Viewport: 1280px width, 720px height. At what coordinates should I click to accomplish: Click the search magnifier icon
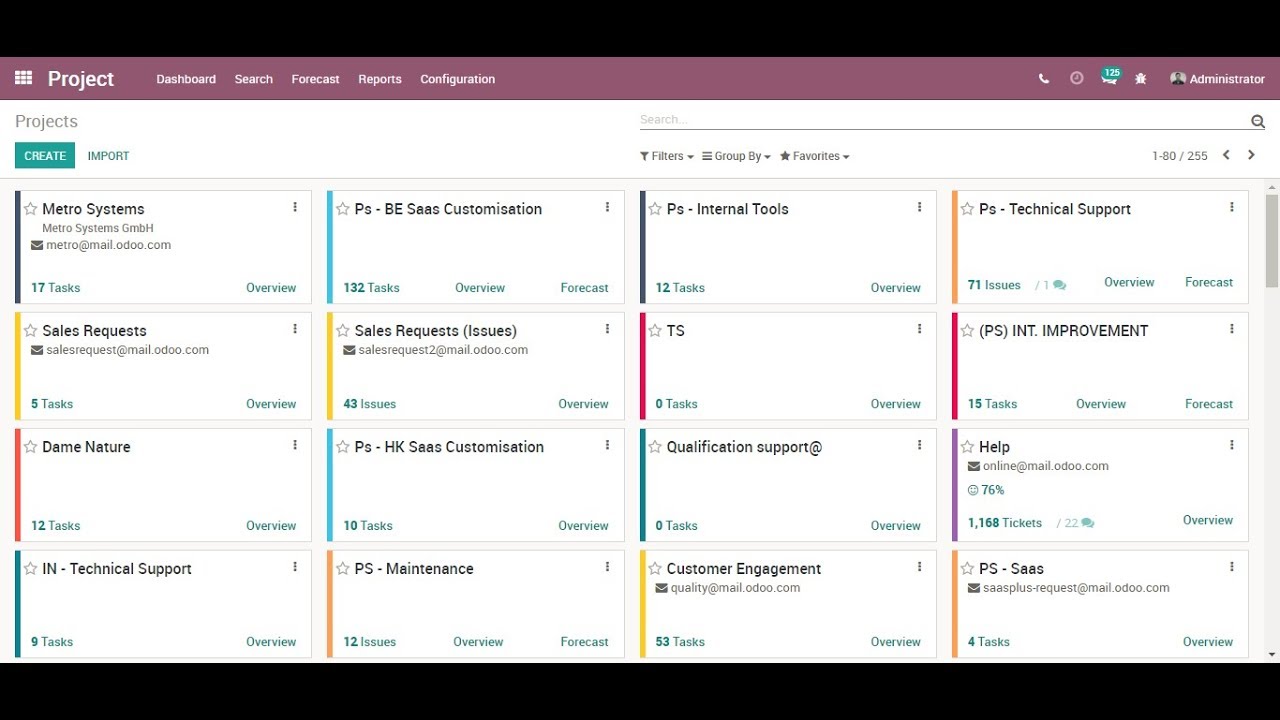coord(1257,121)
